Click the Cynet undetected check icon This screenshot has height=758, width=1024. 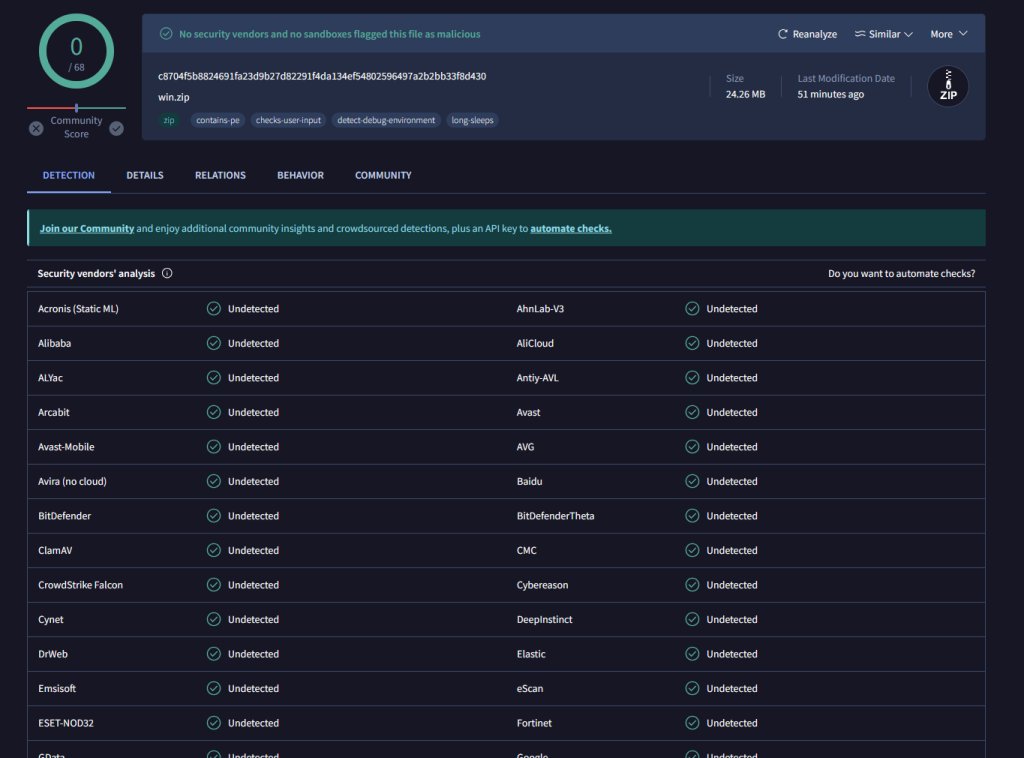[x=214, y=620]
